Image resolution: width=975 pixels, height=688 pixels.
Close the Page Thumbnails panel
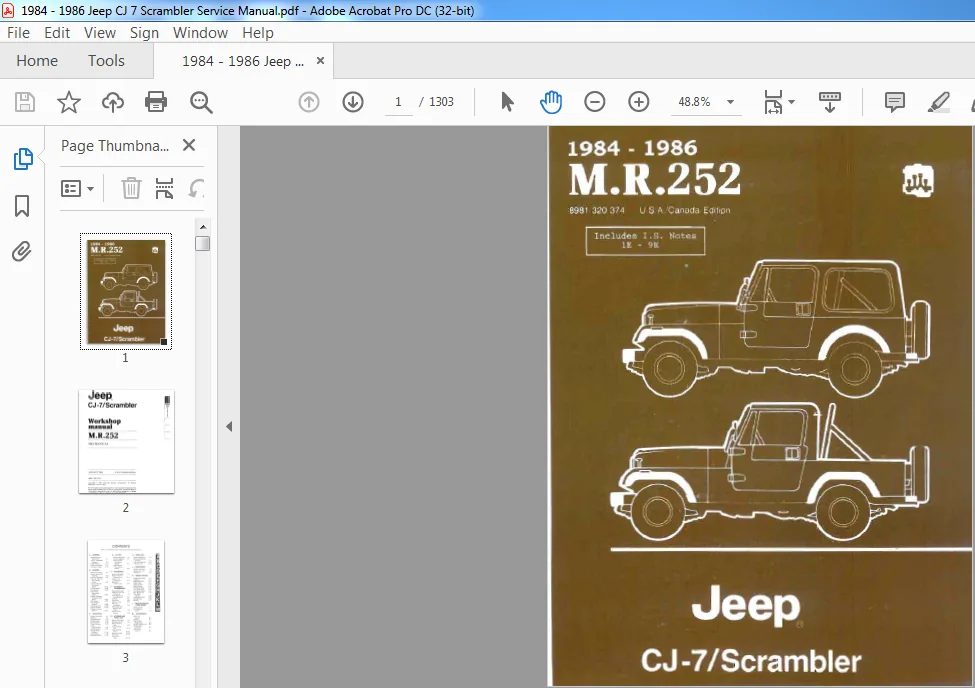click(189, 146)
